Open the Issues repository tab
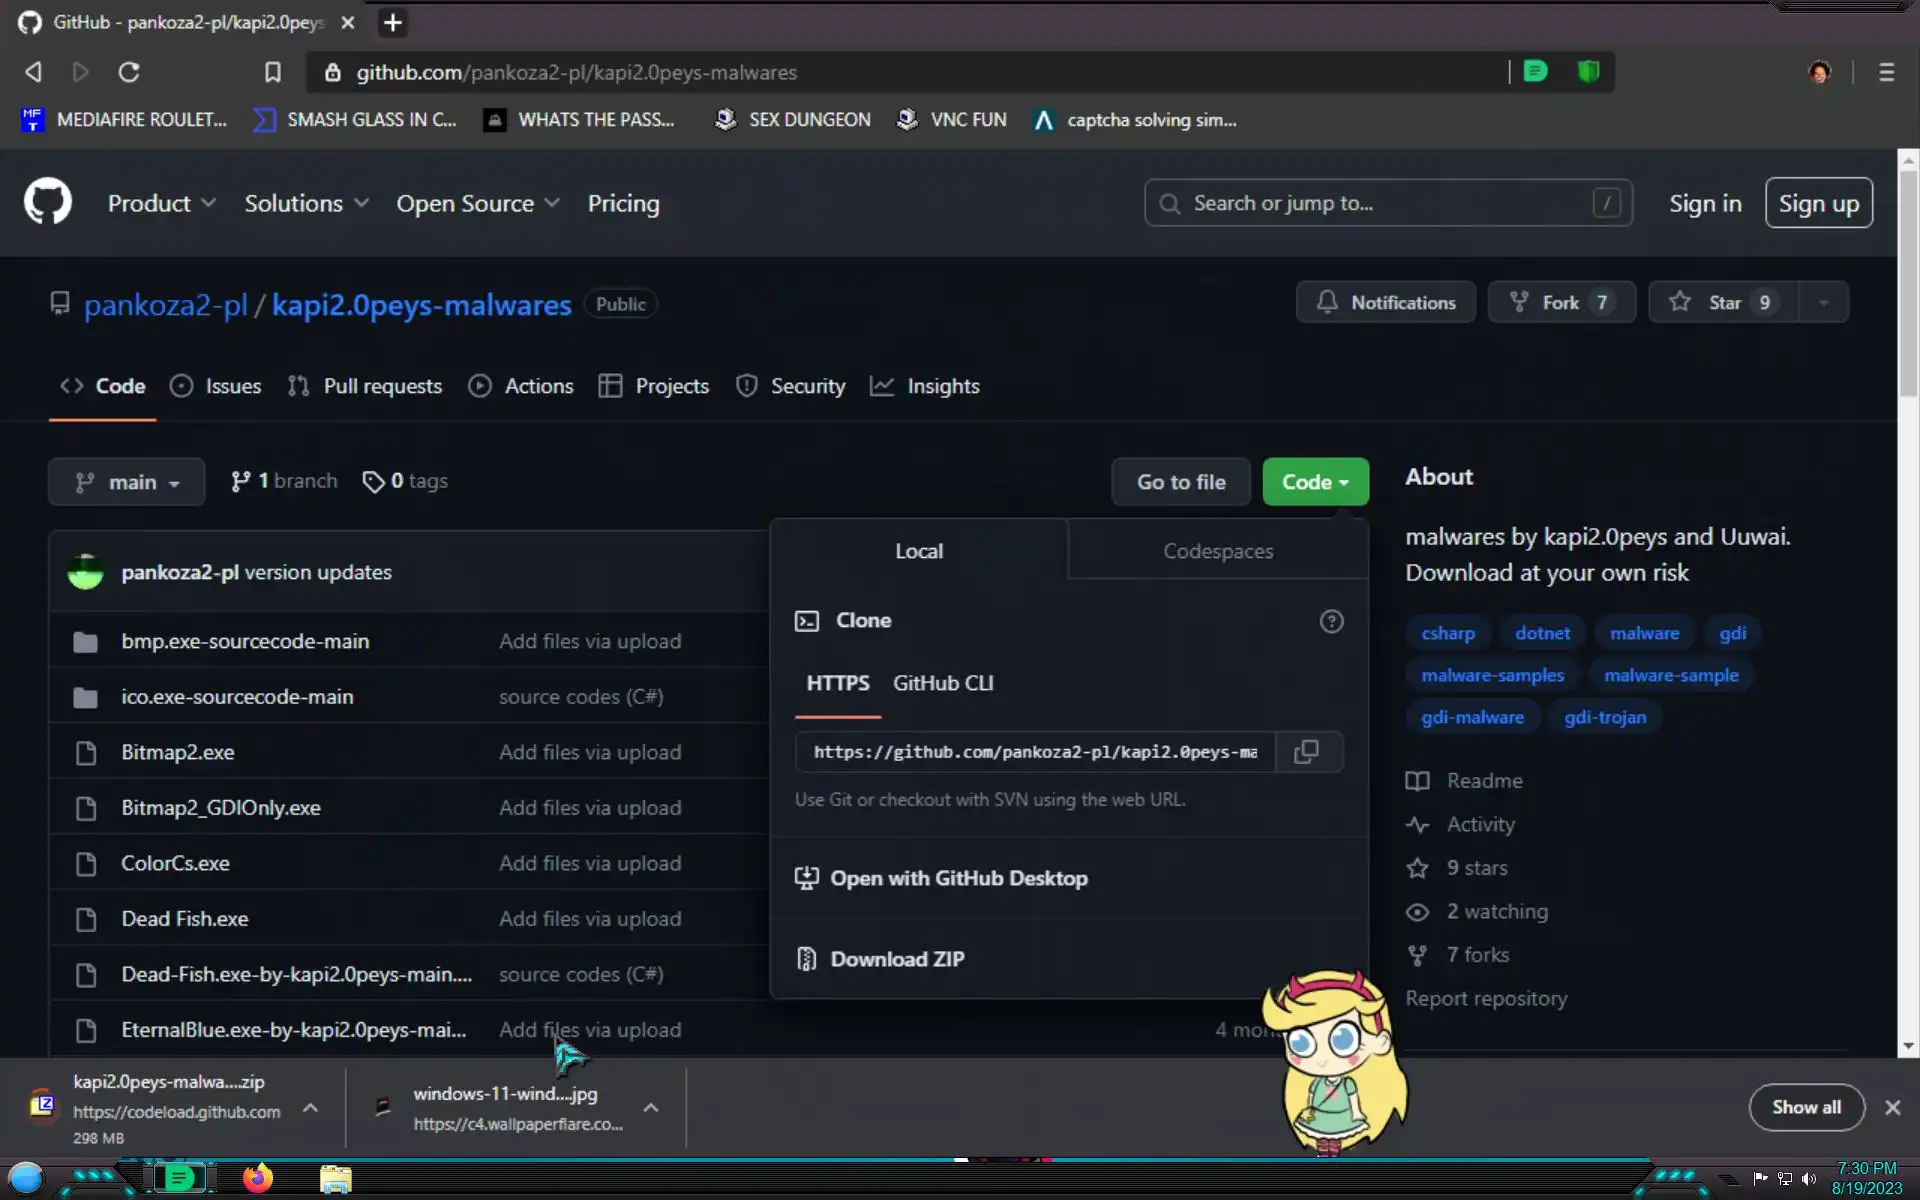 coord(216,386)
